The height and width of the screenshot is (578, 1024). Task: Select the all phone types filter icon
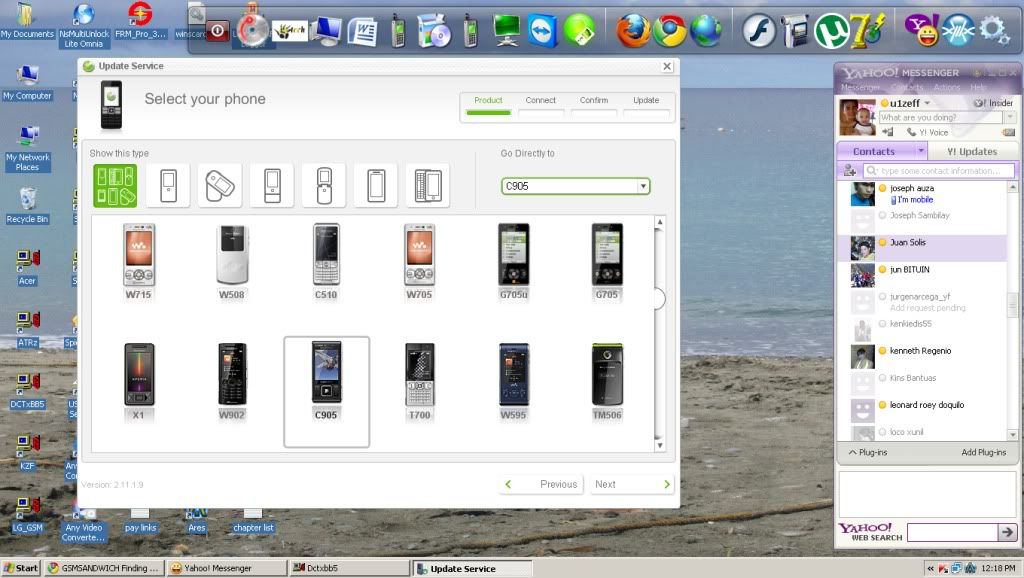(x=115, y=186)
